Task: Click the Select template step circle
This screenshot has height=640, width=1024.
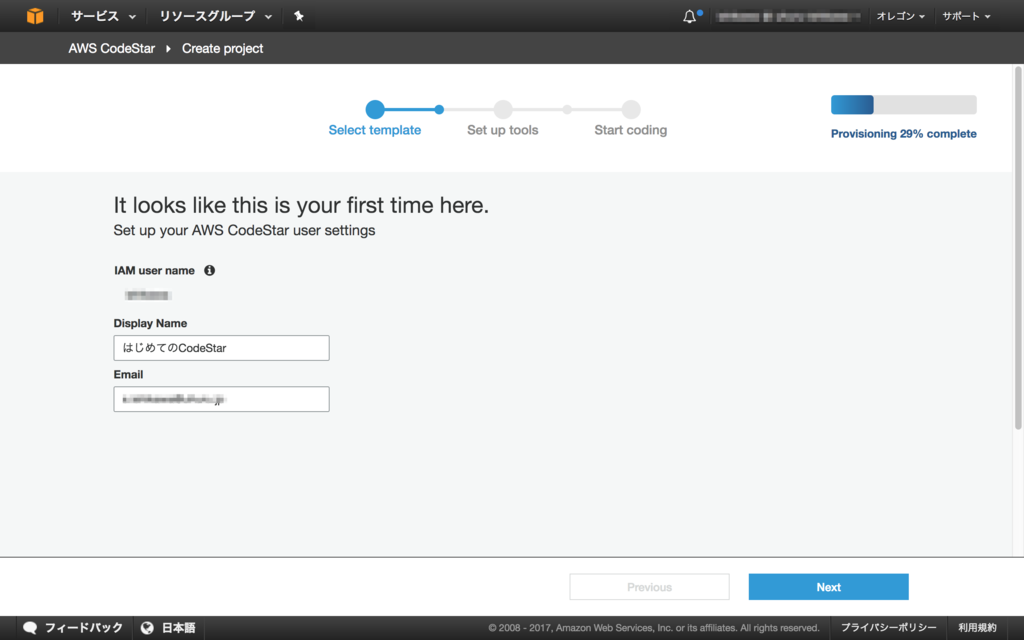Action: click(375, 109)
